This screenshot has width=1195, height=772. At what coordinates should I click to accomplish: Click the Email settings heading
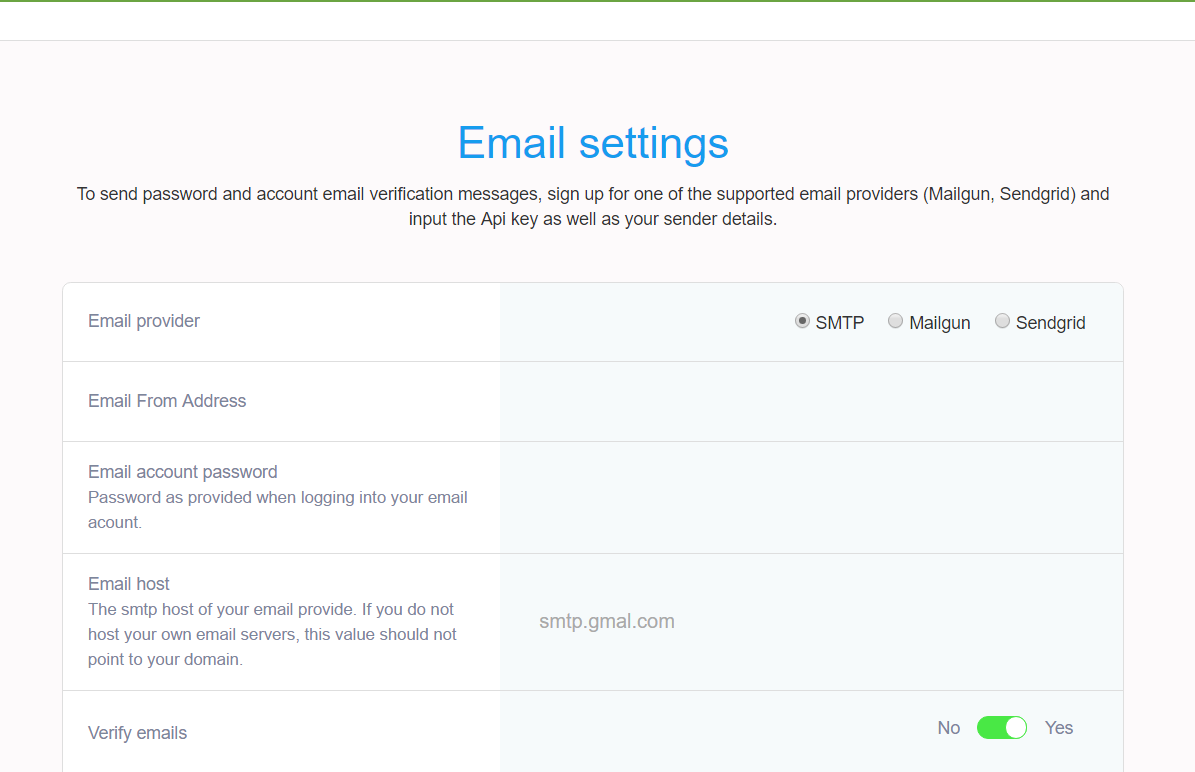(x=593, y=143)
